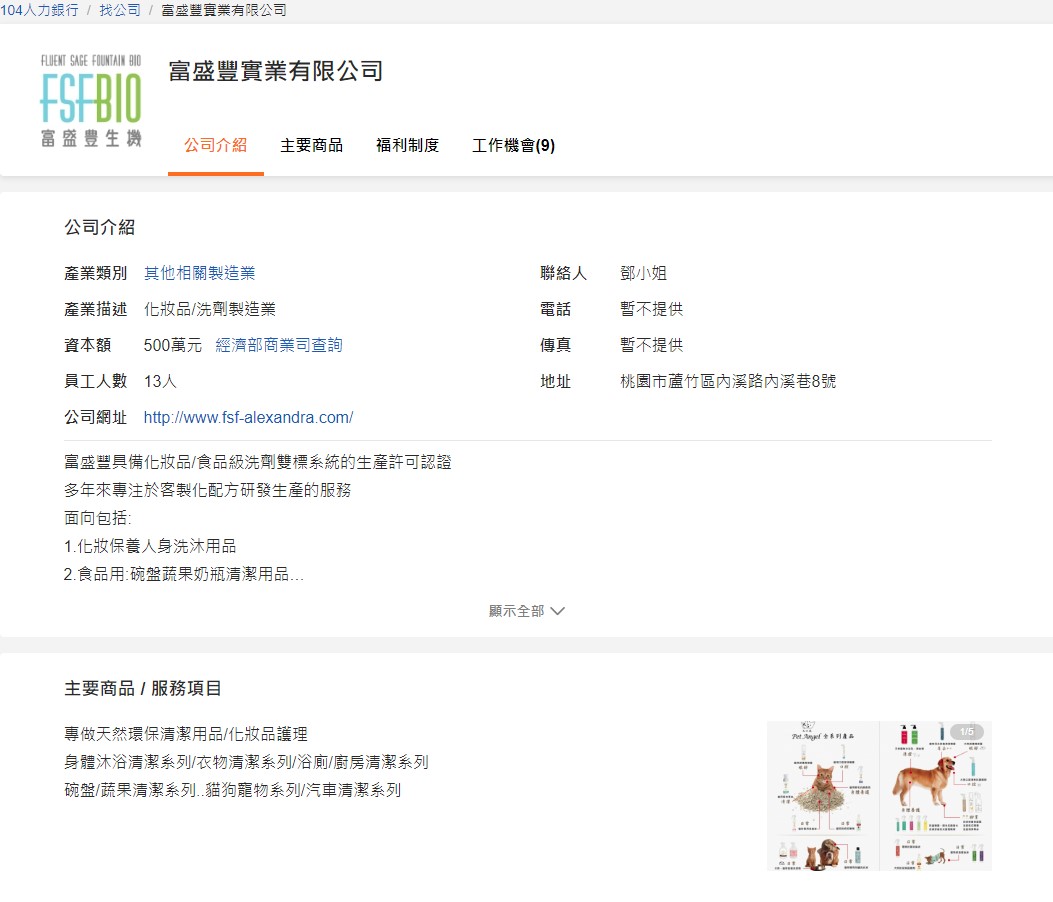Viewport: 1053px width, 902px height.
Task: Switch to the 主要商品 tab
Action: pyautogui.click(x=311, y=145)
